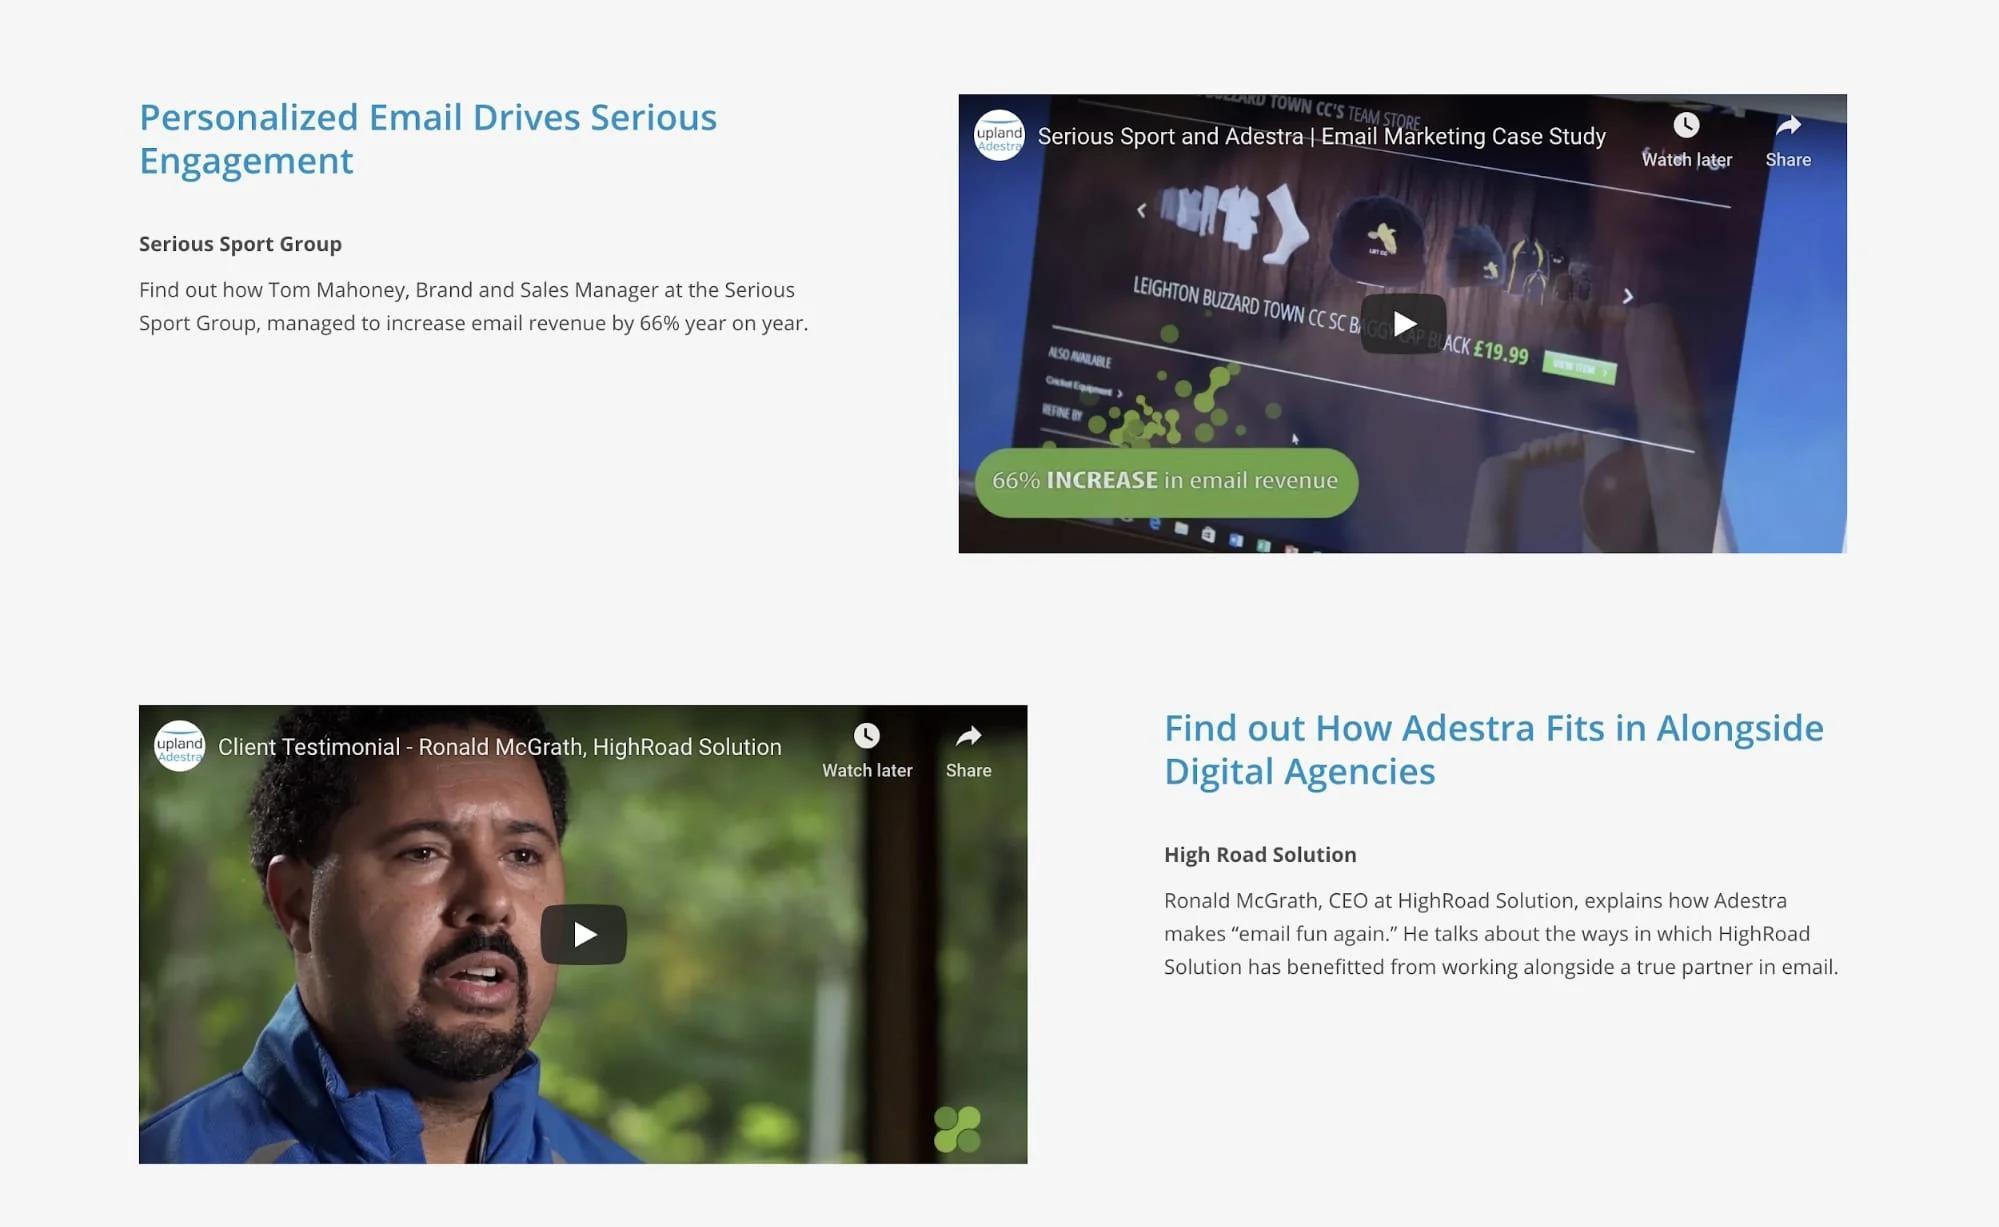This screenshot has width=1999, height=1227.
Task: Click Share arrow on Client Testimonial video
Action: click(968, 737)
